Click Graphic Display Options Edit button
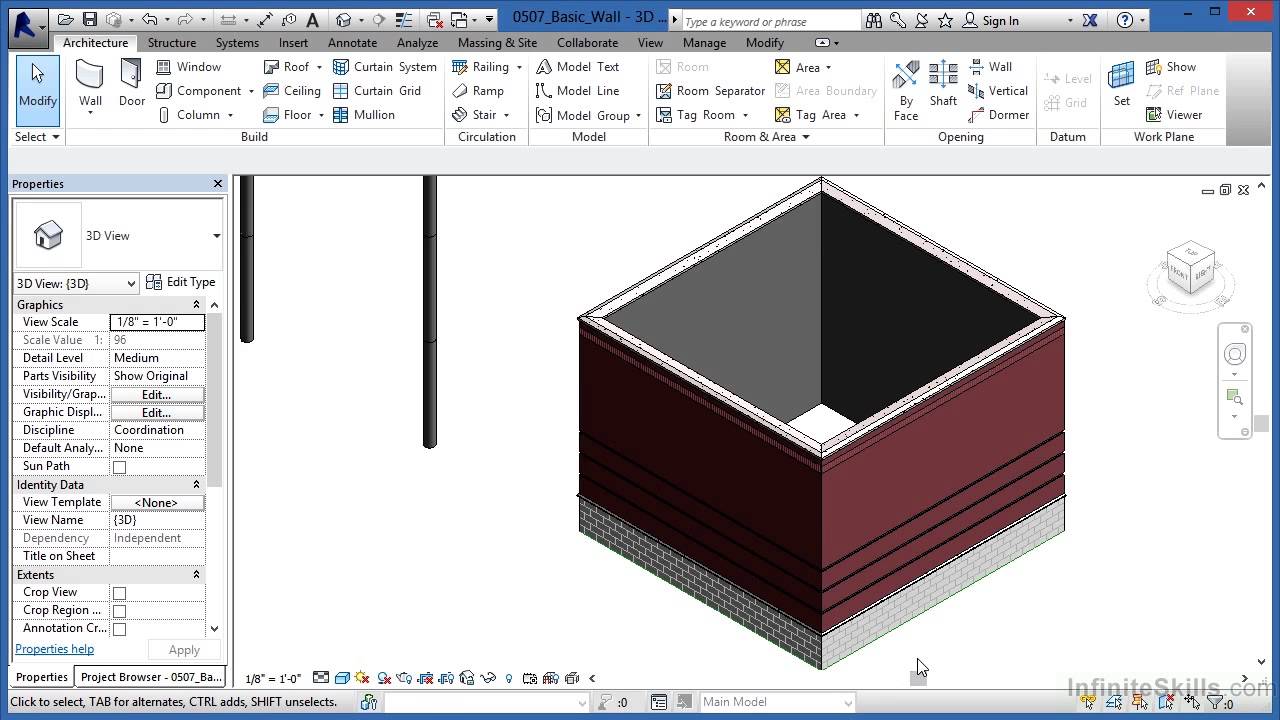1280x720 pixels. [157, 412]
